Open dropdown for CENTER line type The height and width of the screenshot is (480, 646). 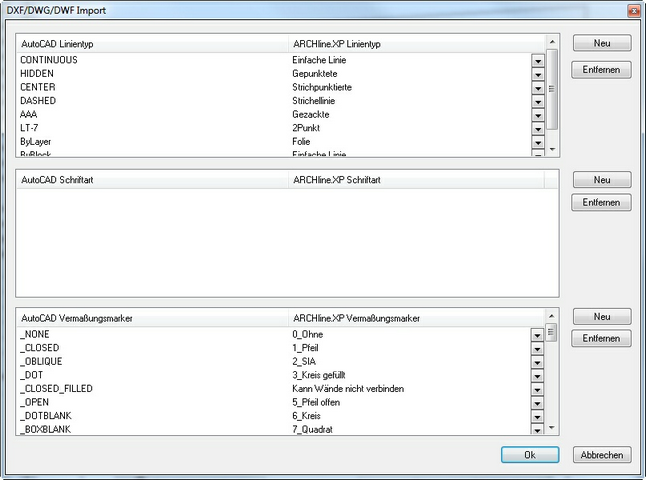[538, 88]
